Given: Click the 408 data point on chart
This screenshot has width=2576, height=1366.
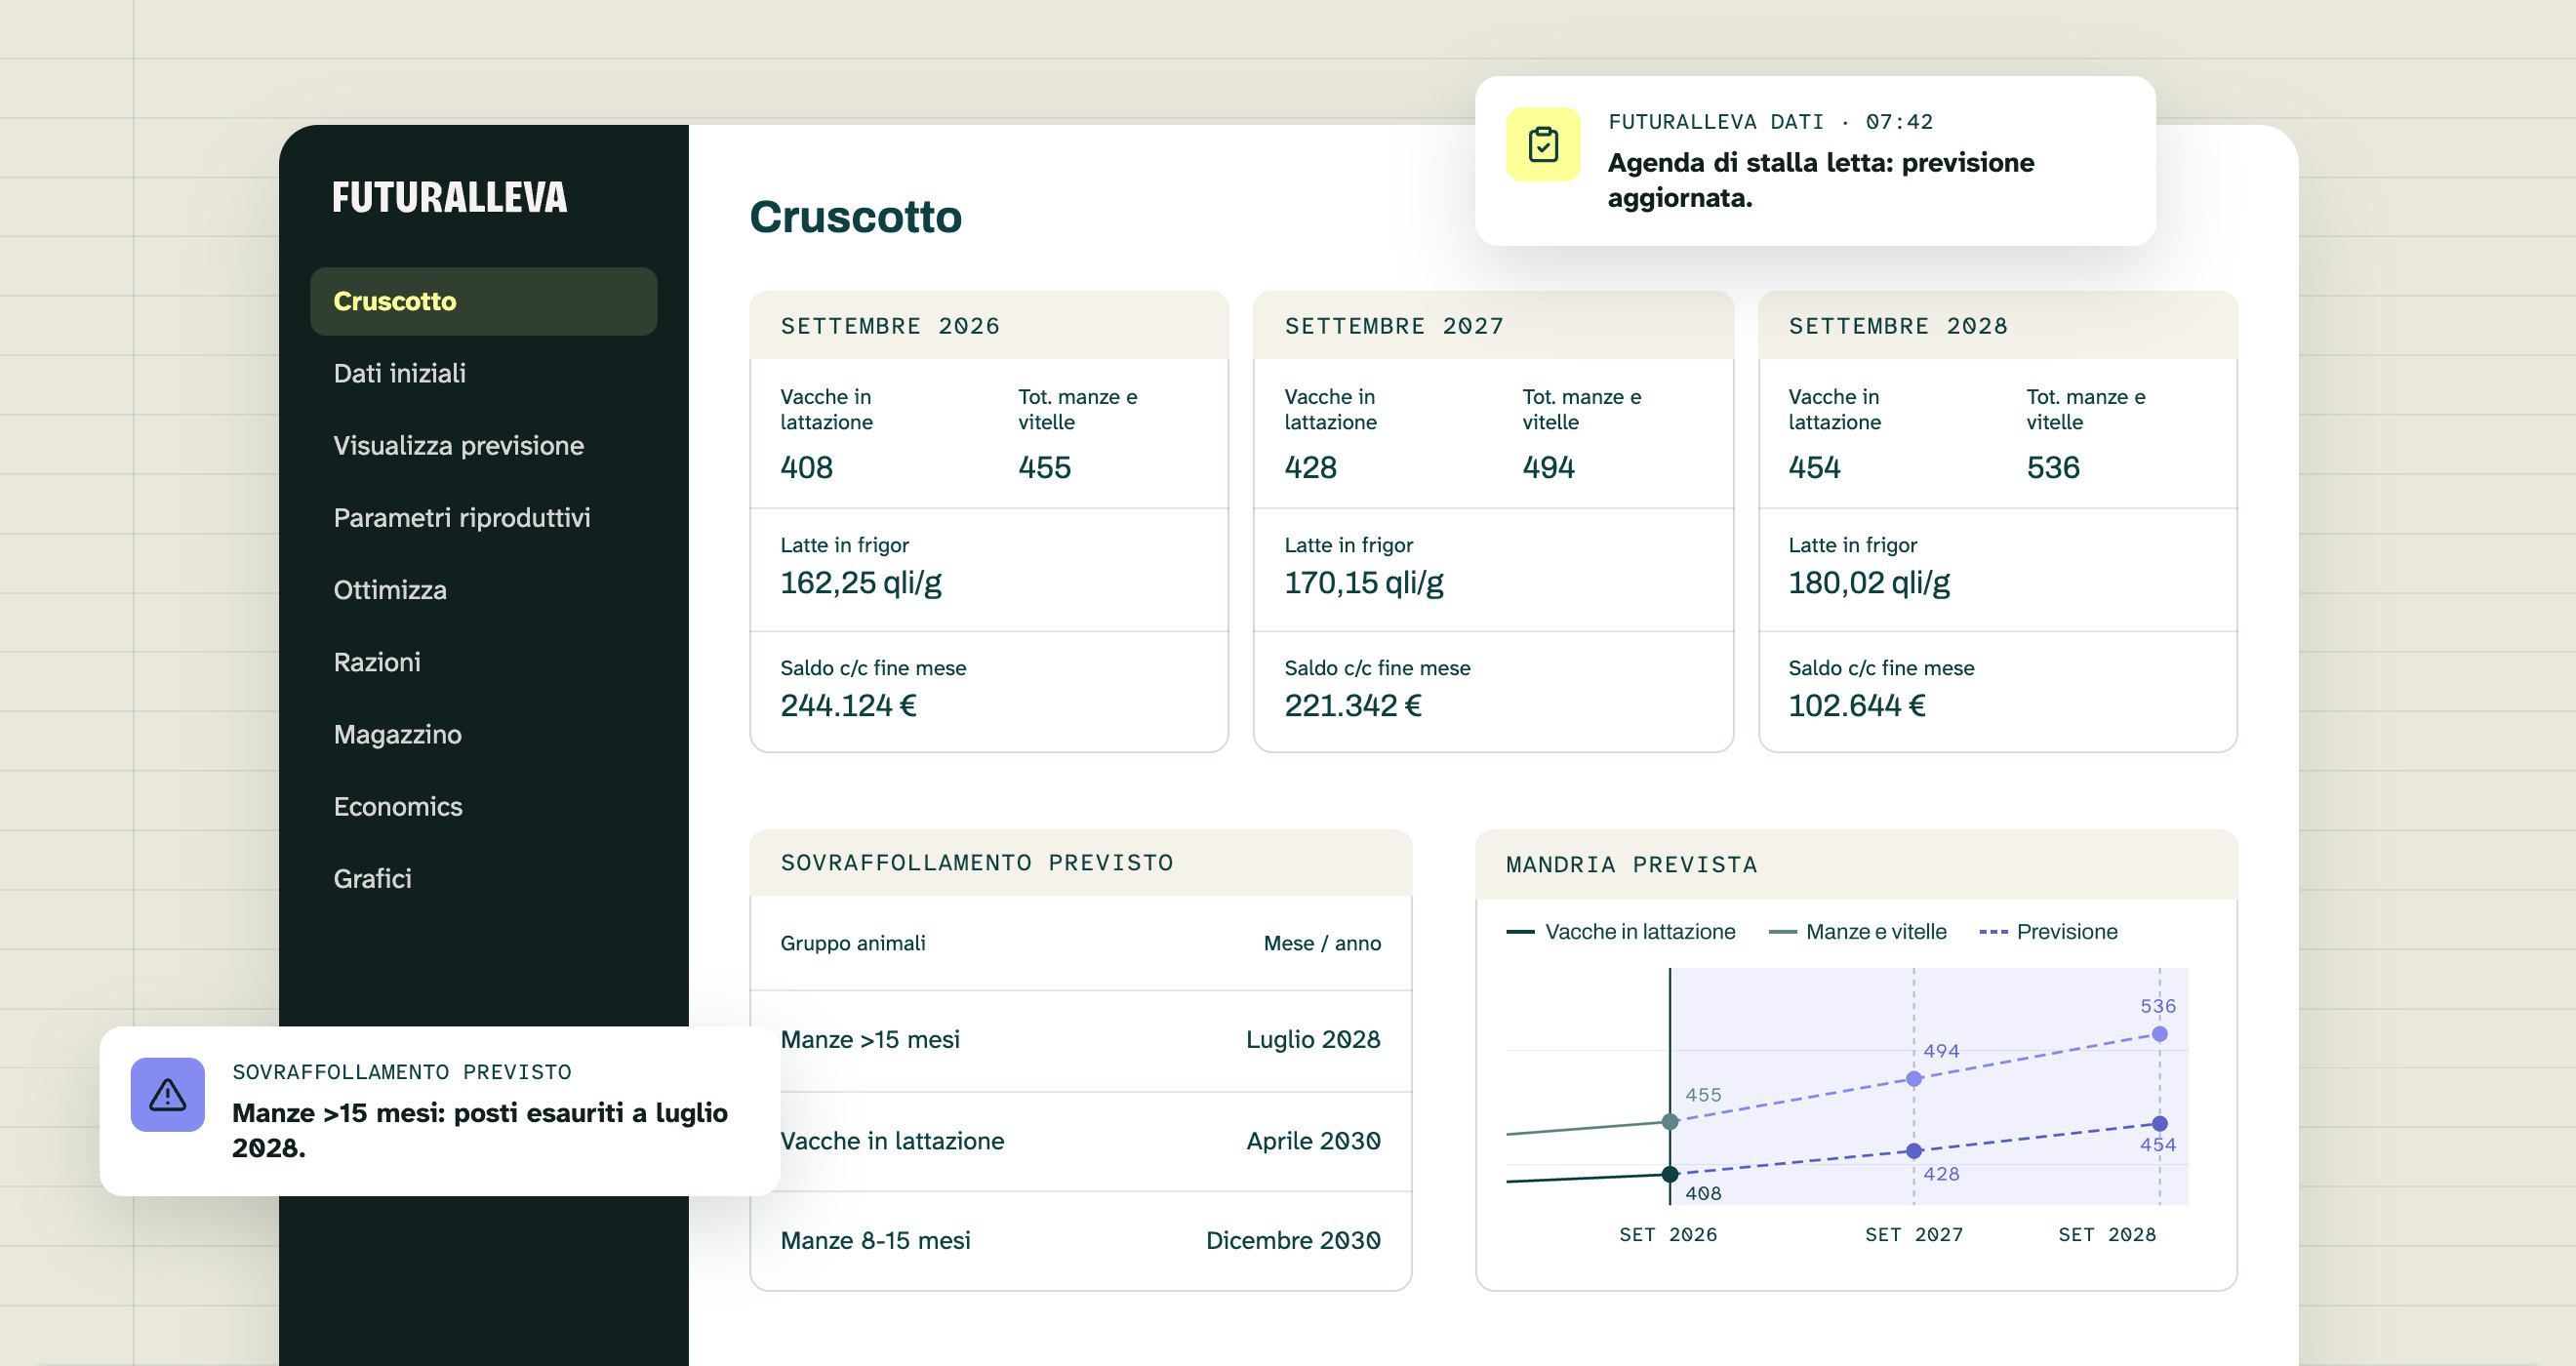Looking at the screenshot, I should [1670, 1174].
